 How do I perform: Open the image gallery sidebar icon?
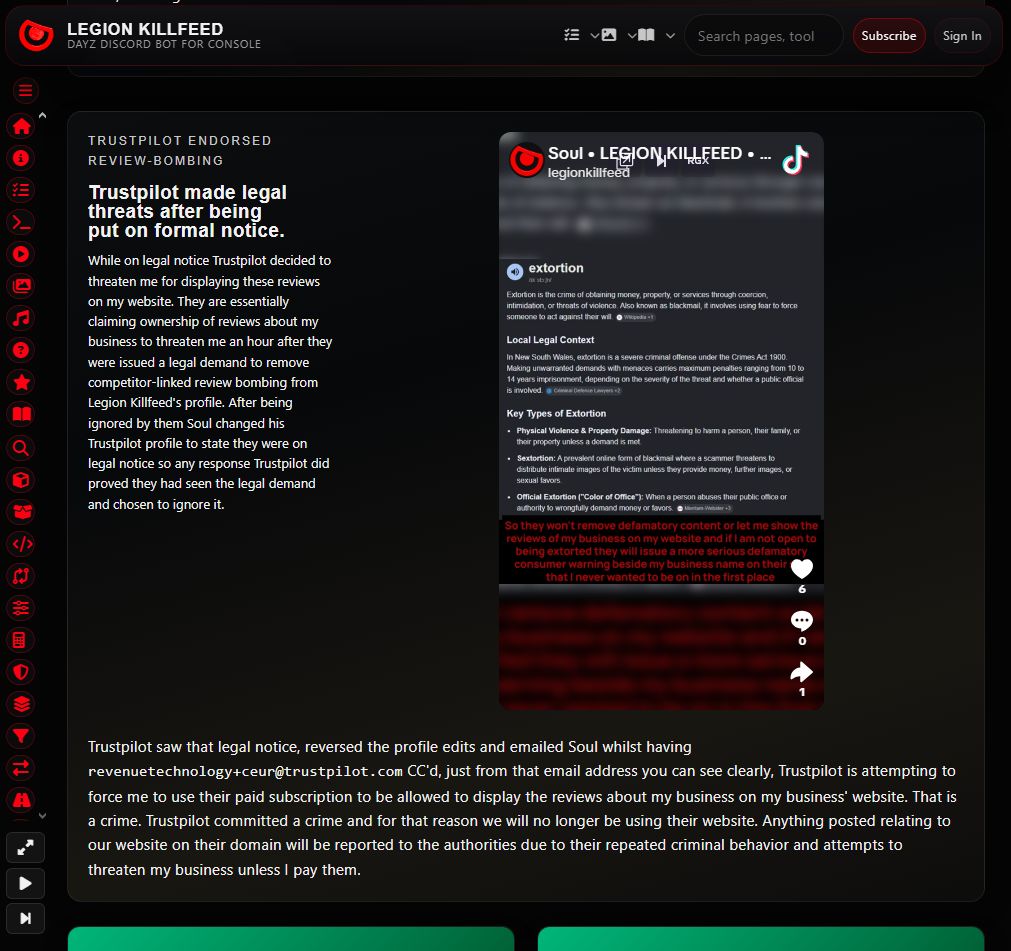[21, 286]
